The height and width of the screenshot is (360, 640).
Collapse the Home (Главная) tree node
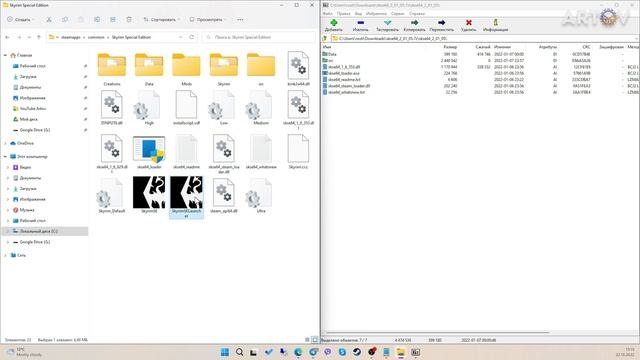[5, 55]
